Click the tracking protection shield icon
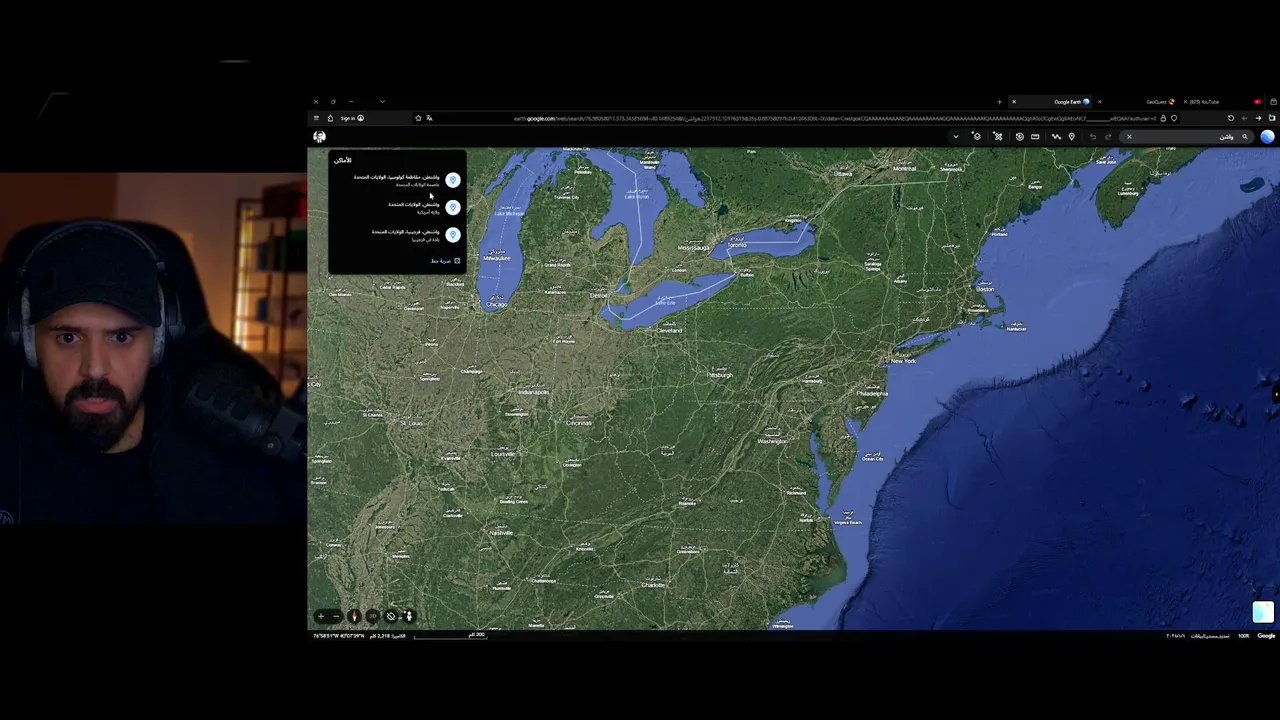1280x720 pixels. (x=1174, y=118)
